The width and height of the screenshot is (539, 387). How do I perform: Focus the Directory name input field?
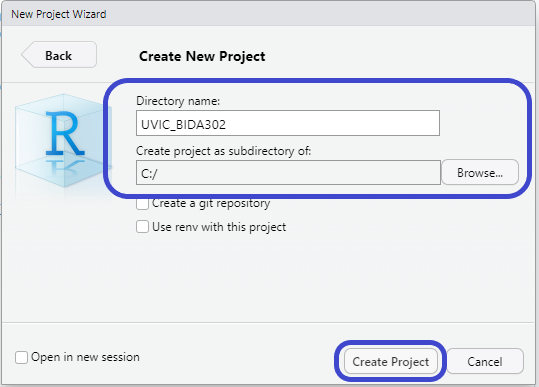(x=288, y=123)
